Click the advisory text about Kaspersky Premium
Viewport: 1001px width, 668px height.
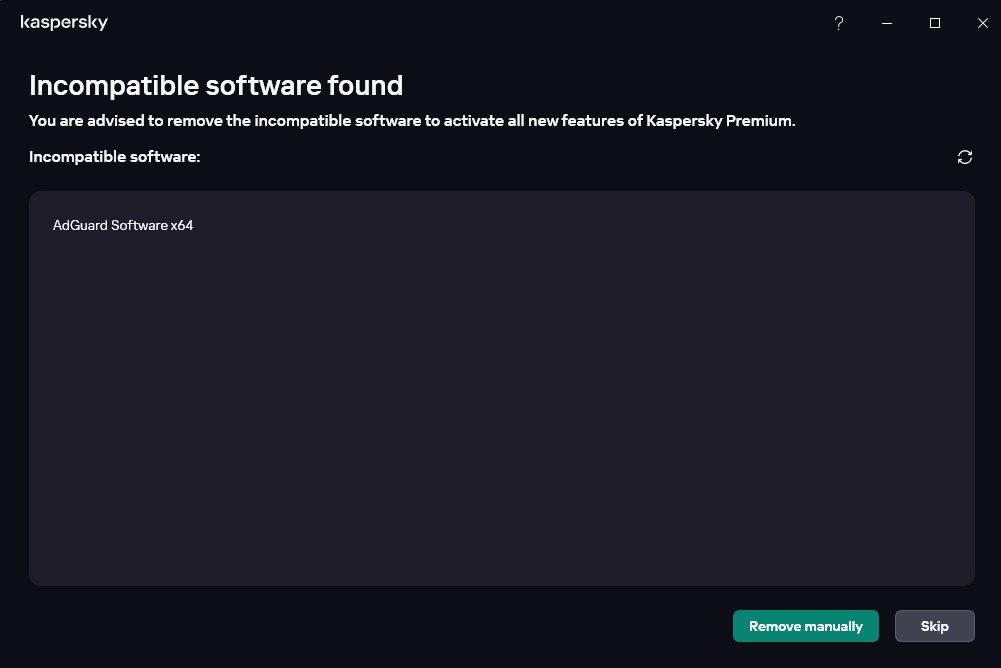click(412, 121)
